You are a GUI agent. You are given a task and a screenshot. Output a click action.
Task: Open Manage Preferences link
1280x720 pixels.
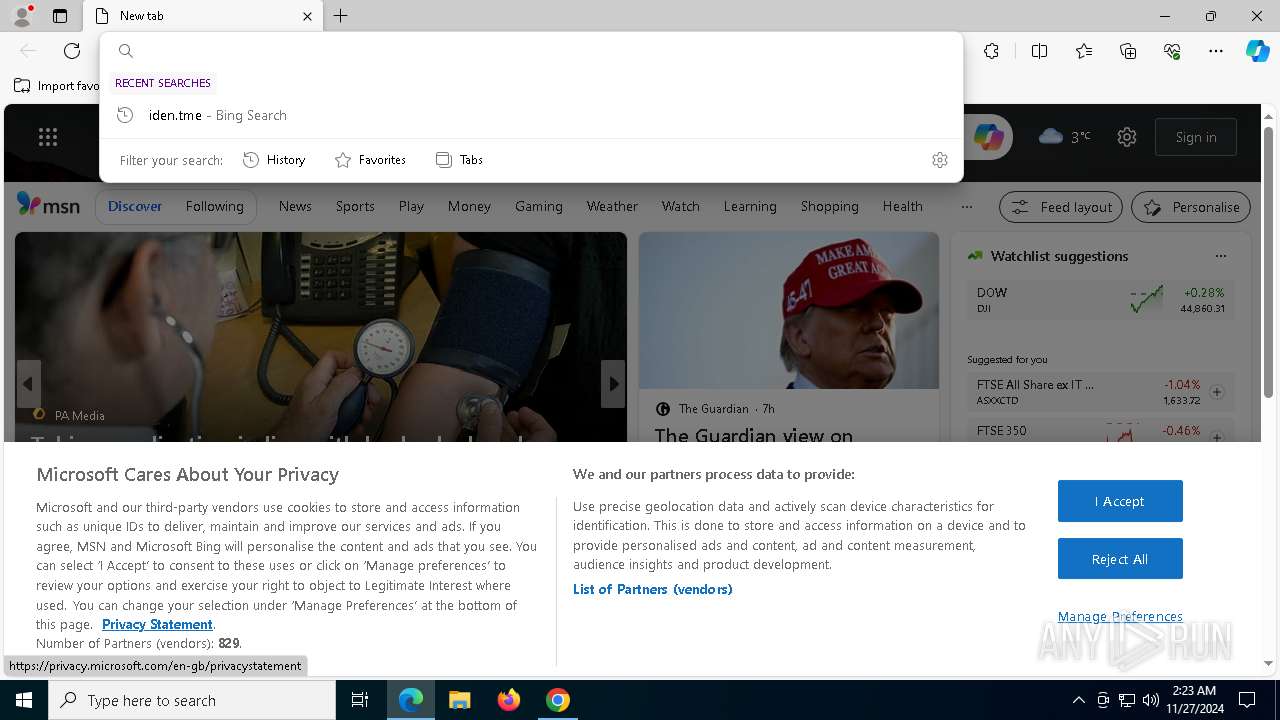[x=1120, y=616]
